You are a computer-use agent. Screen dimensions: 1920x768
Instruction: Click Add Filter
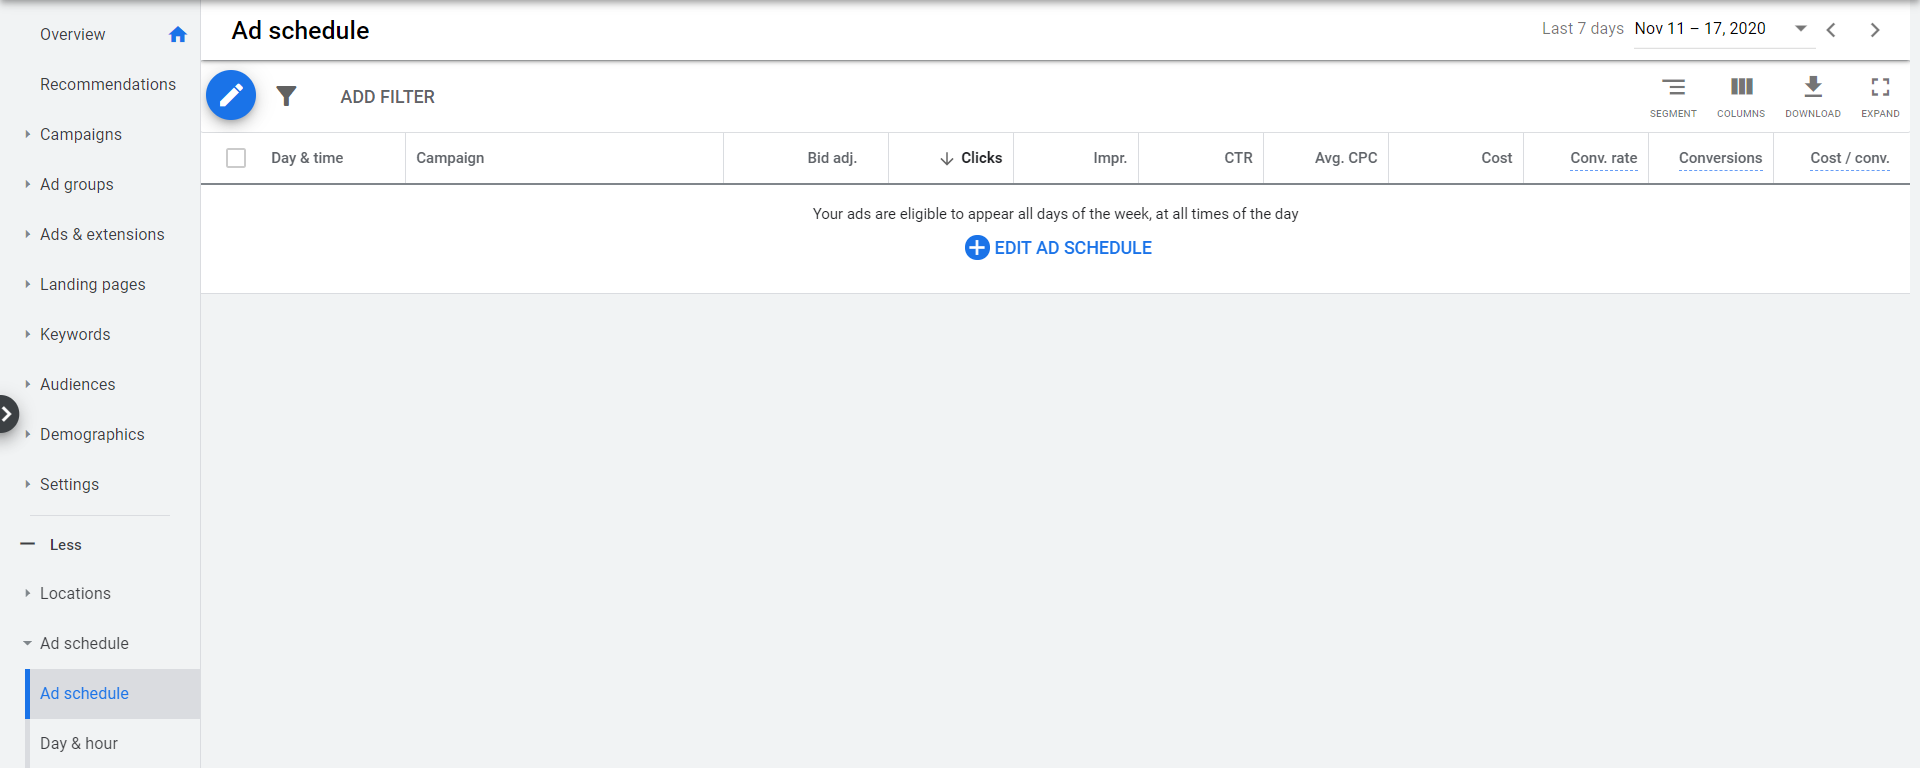pos(387,97)
